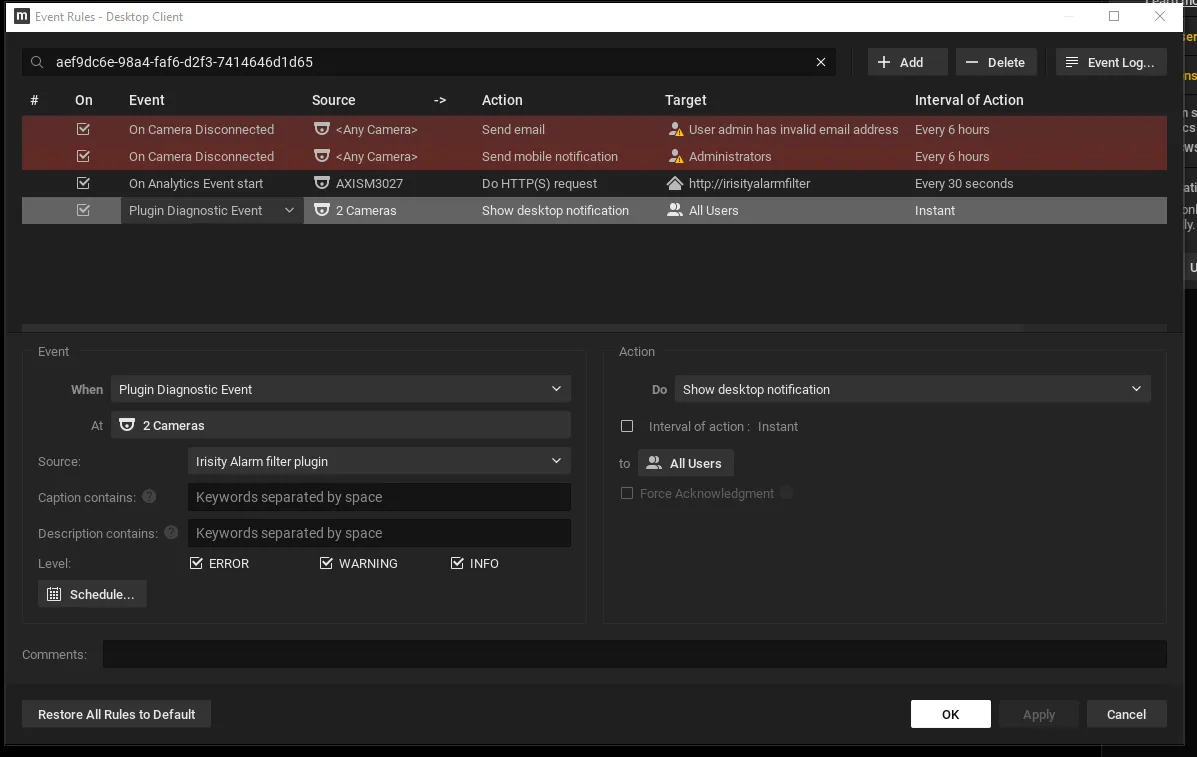Sort the table by the Event column header
This screenshot has height=757, width=1197.
[x=147, y=100]
